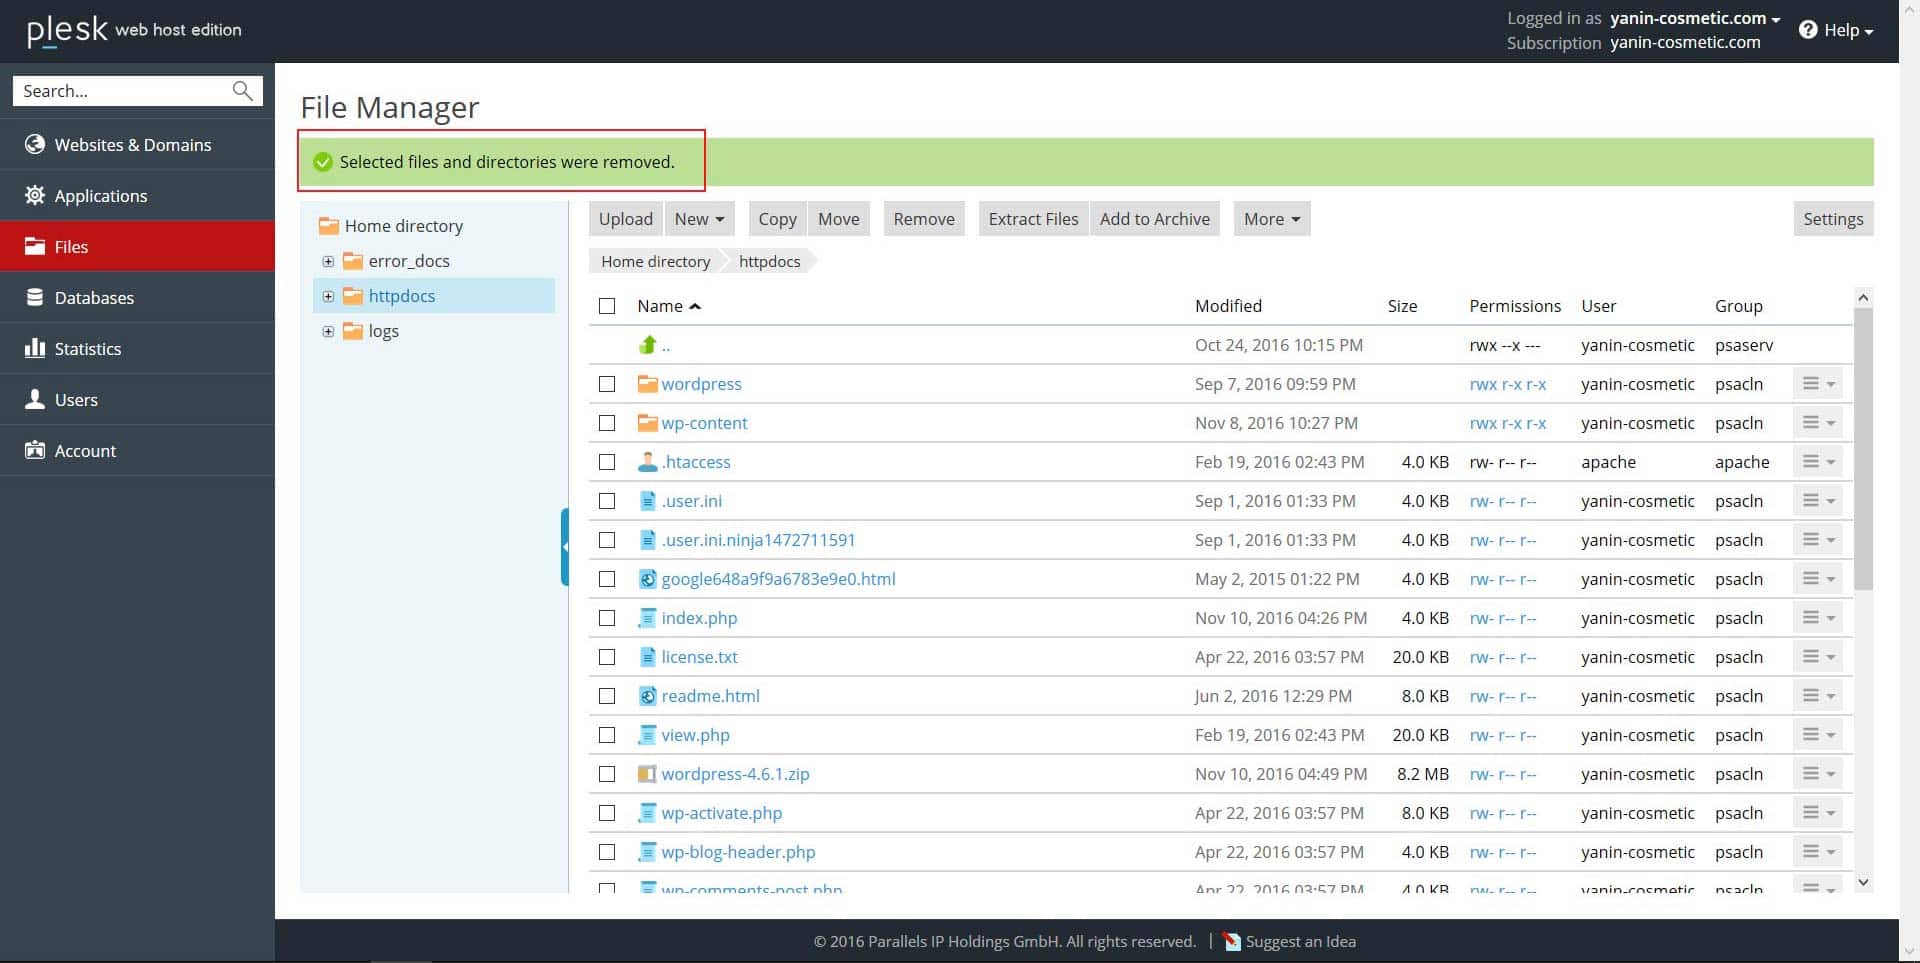Image resolution: width=1920 pixels, height=963 pixels.
Task: Tick the wordpress-4.6.1.zip checkbox
Action: (607, 774)
